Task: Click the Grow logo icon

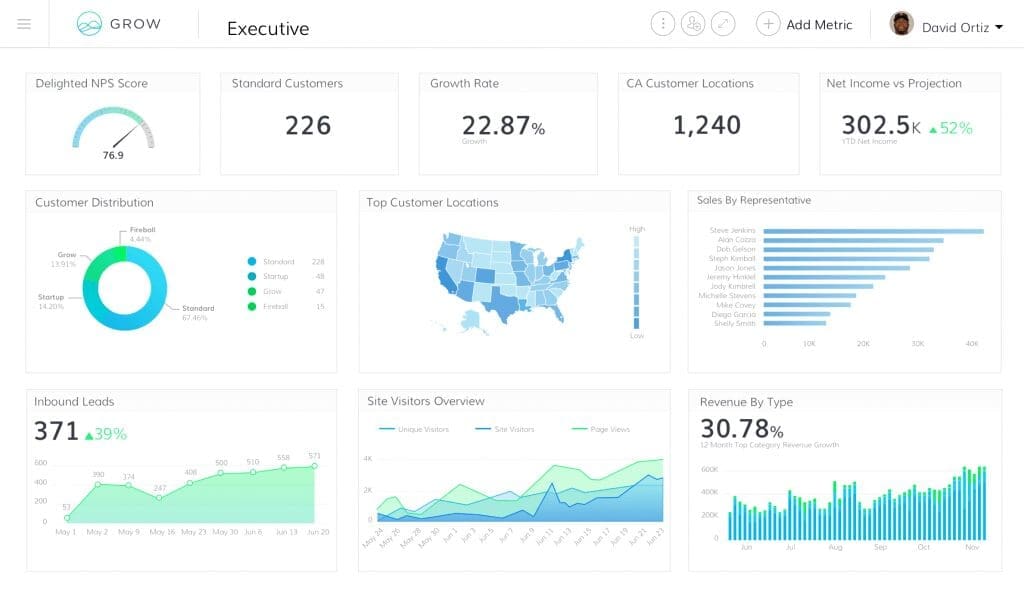Action: [x=90, y=24]
